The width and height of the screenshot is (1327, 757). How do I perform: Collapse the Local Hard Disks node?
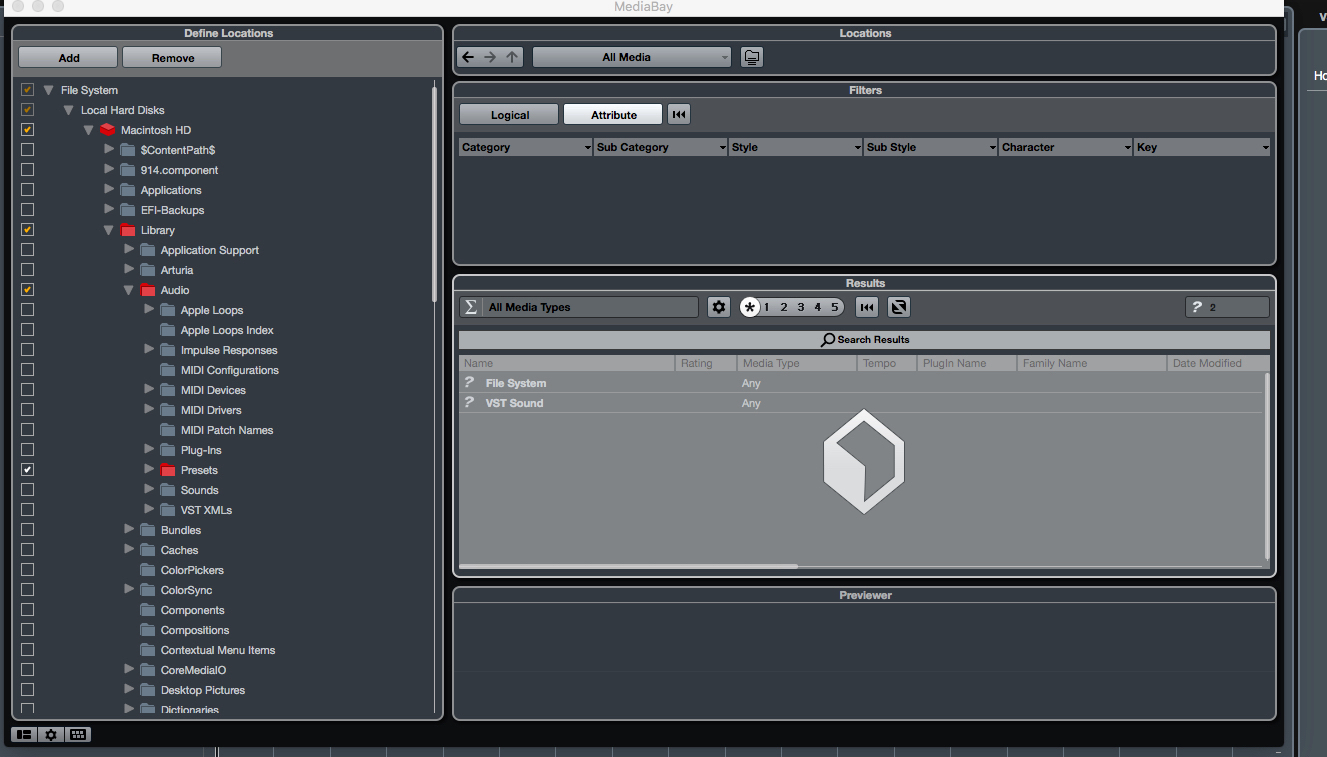pos(68,110)
